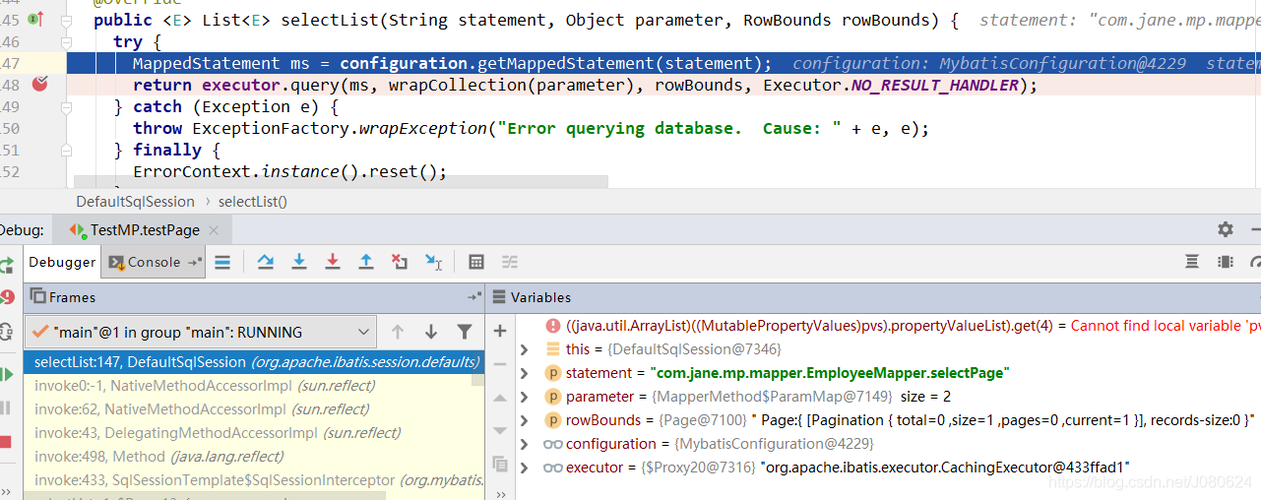
Task: Click the Step Over debugger icon
Action: [x=265, y=262]
